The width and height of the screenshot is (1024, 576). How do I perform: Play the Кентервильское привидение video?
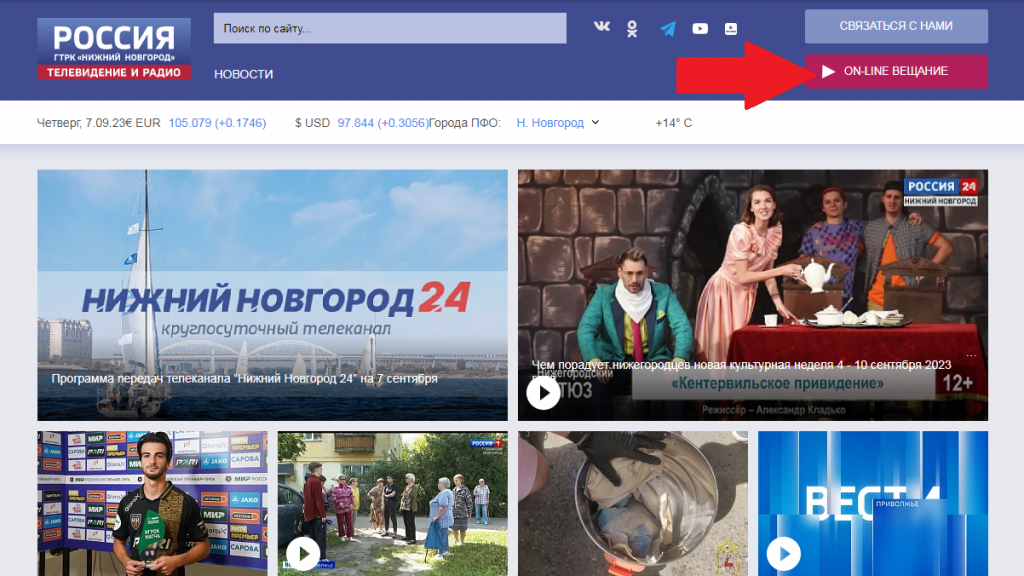pos(543,393)
